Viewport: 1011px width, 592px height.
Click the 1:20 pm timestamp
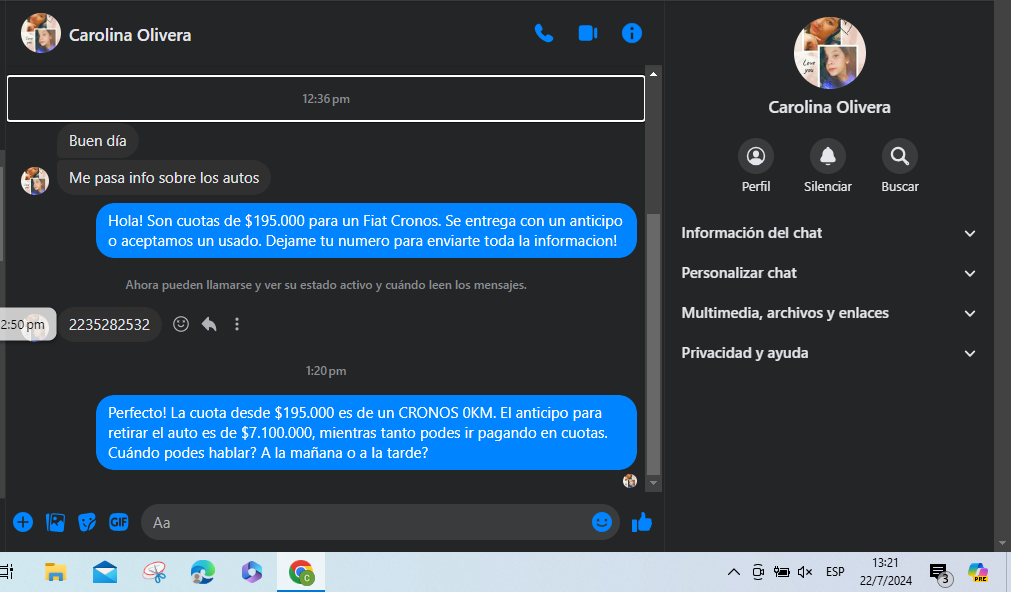click(x=326, y=371)
